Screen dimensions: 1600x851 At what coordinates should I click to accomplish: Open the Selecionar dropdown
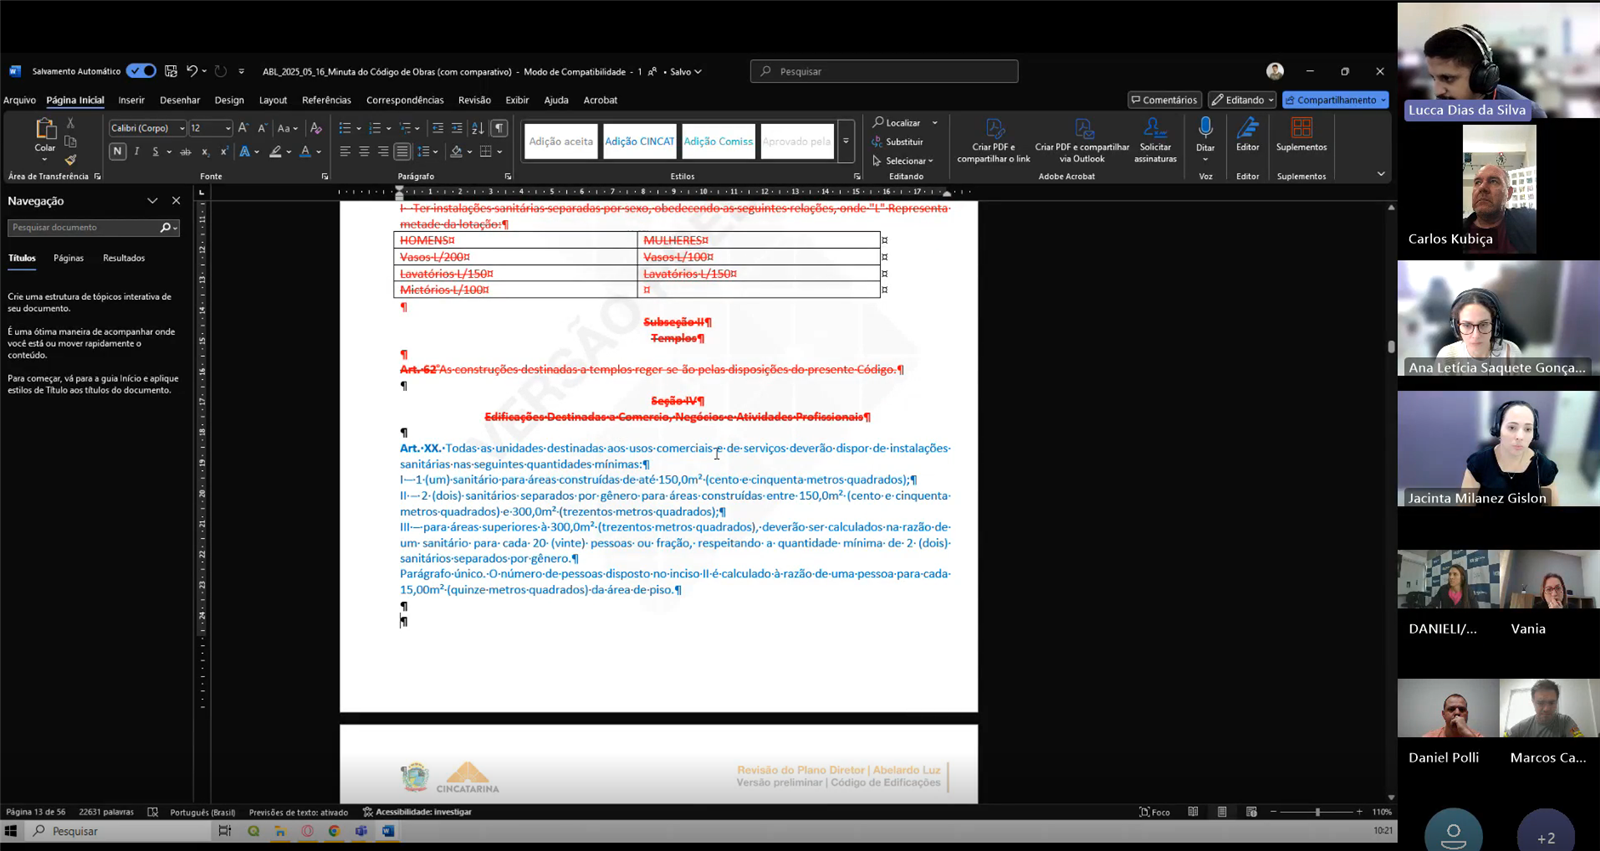pyautogui.click(x=902, y=161)
